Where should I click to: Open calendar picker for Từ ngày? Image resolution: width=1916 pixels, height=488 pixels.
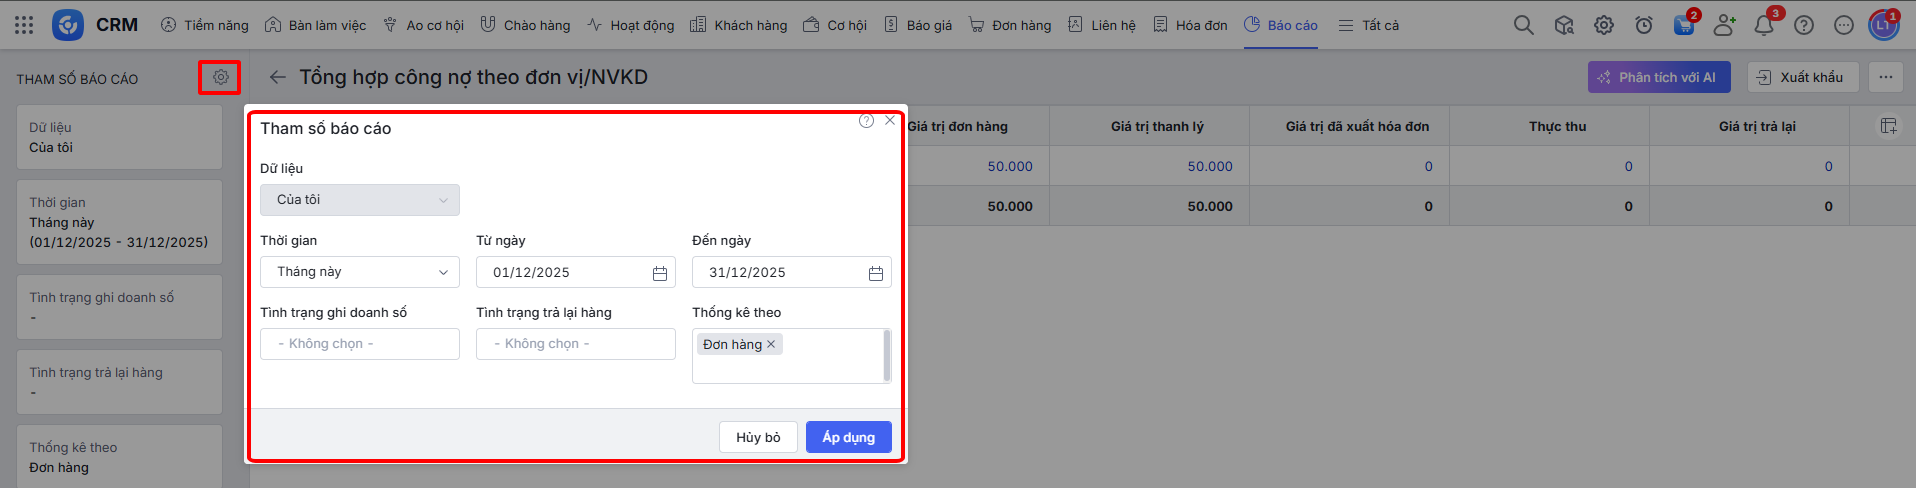660,273
